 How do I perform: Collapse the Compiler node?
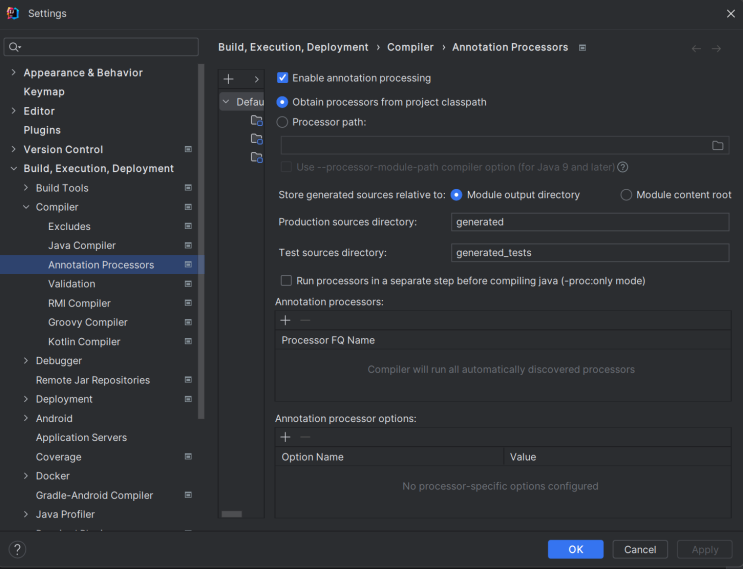pyautogui.click(x=26, y=207)
